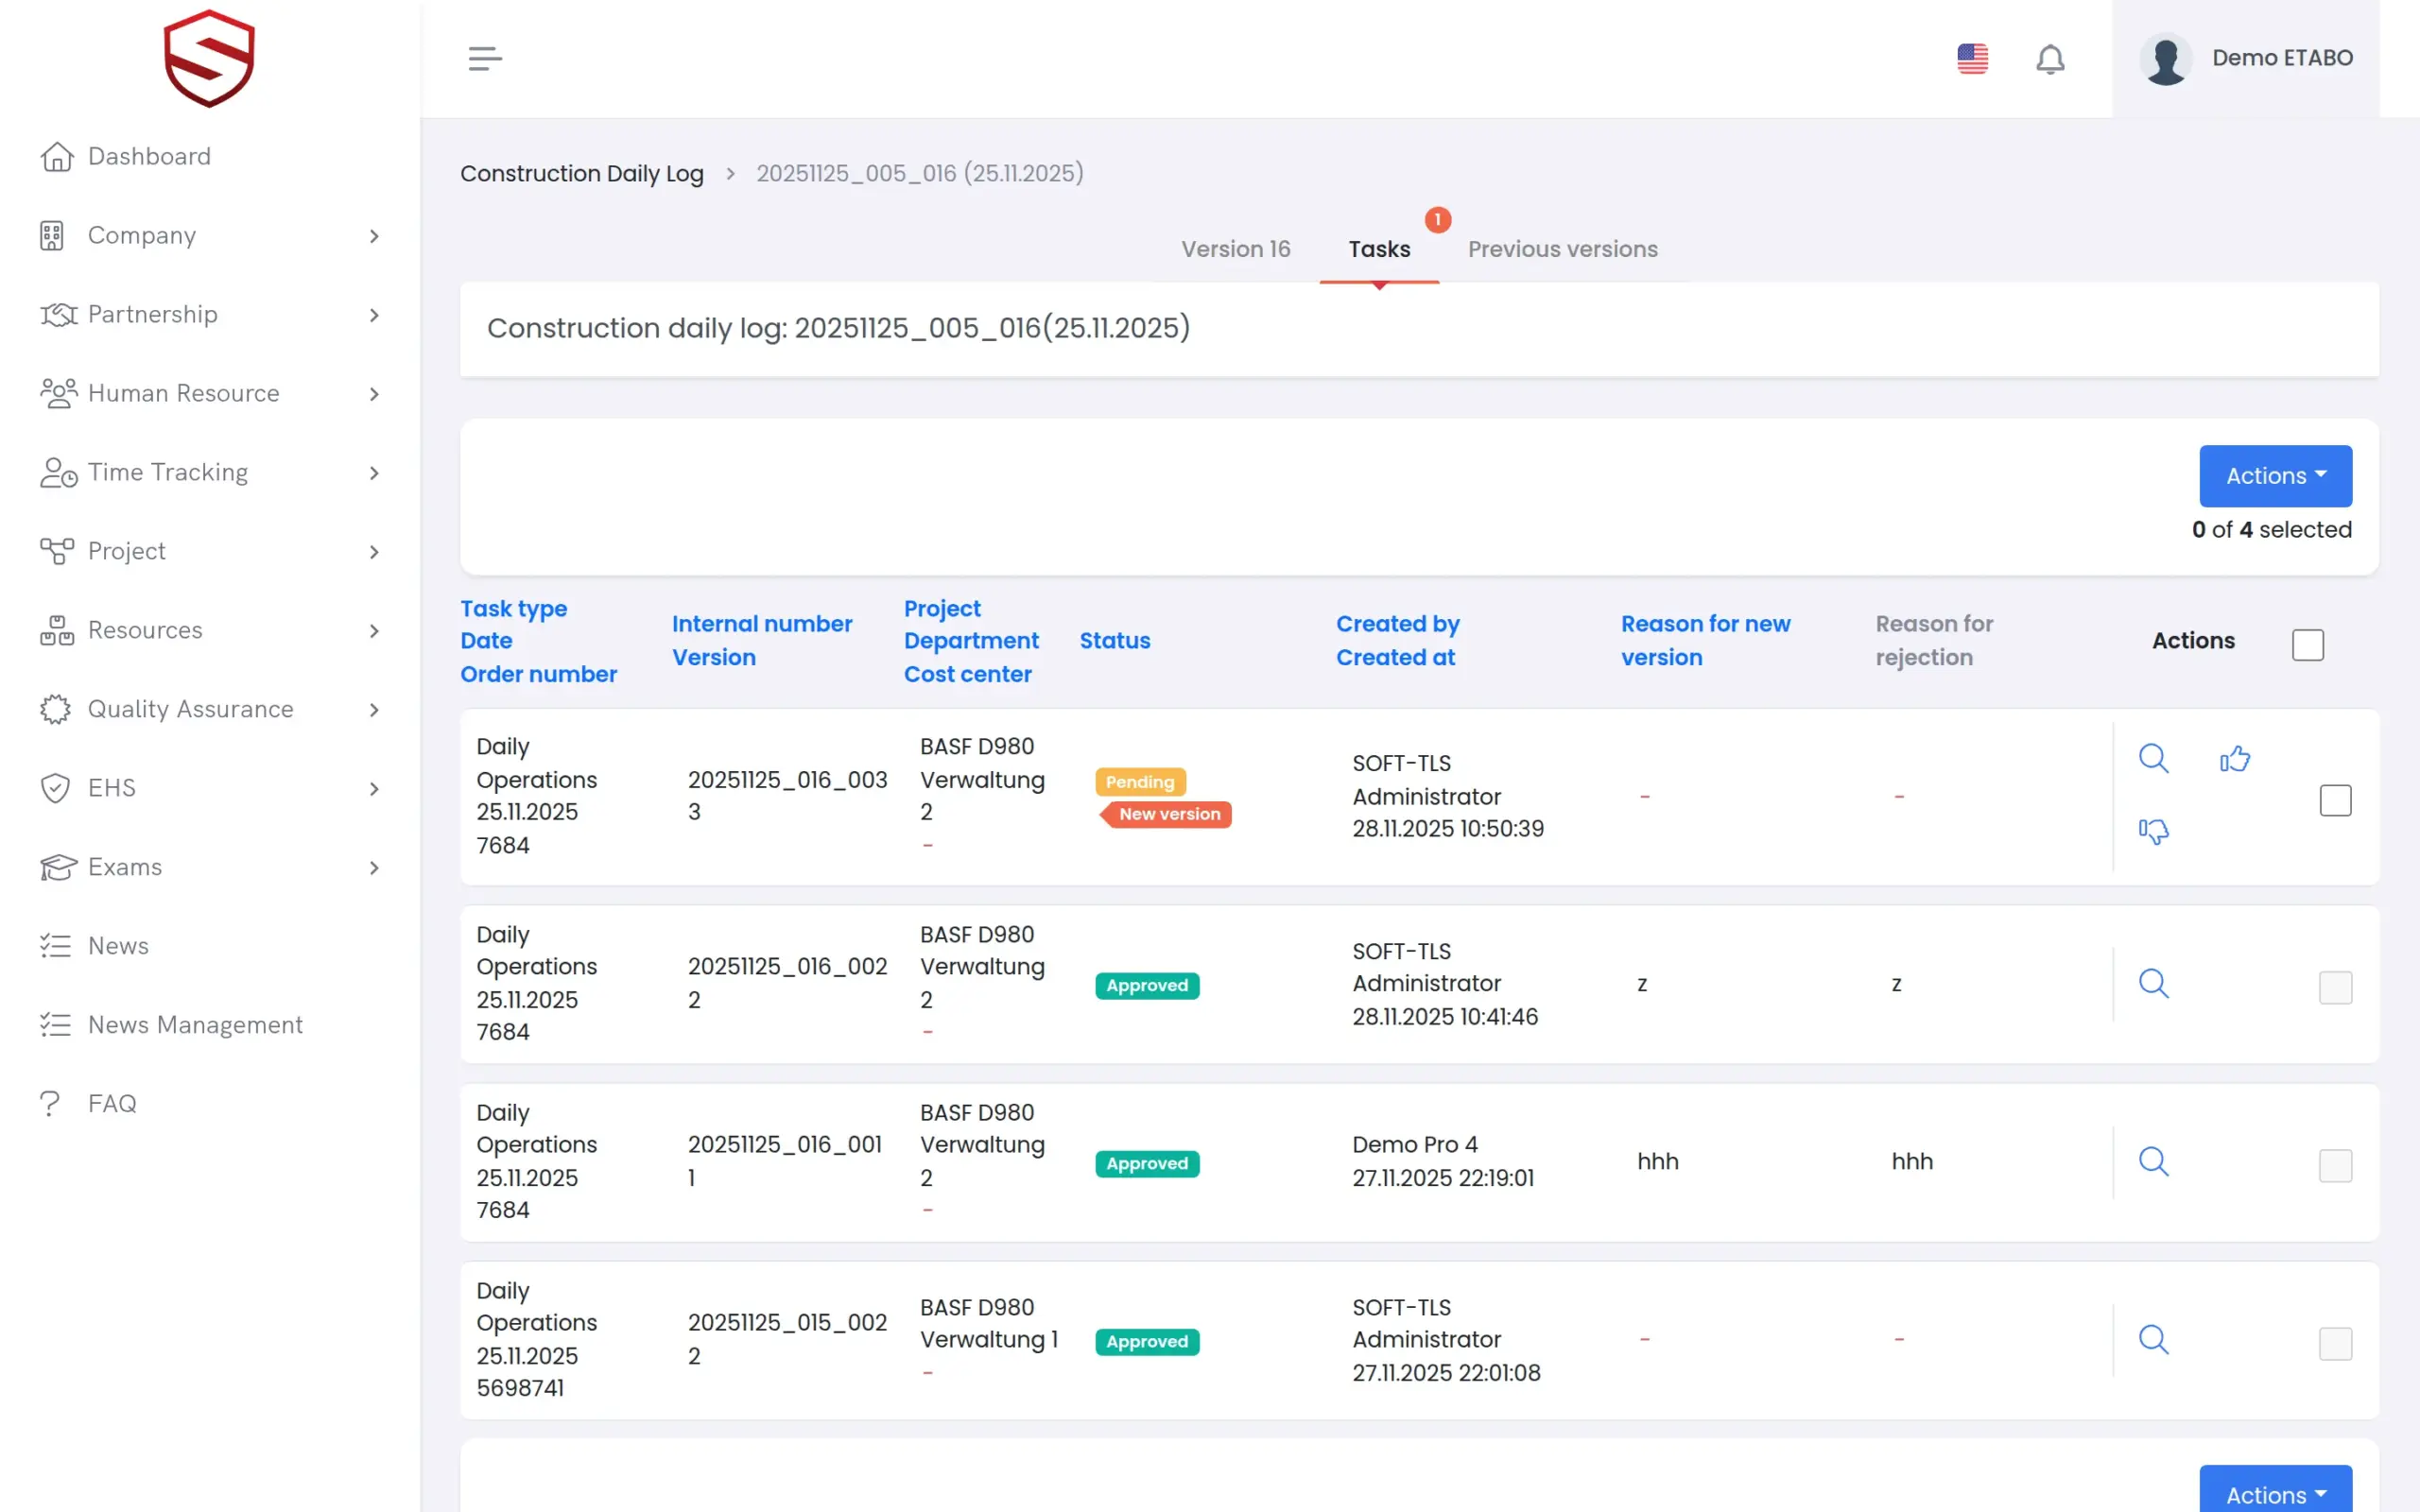Open the Resources sidebar menu item

(x=210, y=630)
